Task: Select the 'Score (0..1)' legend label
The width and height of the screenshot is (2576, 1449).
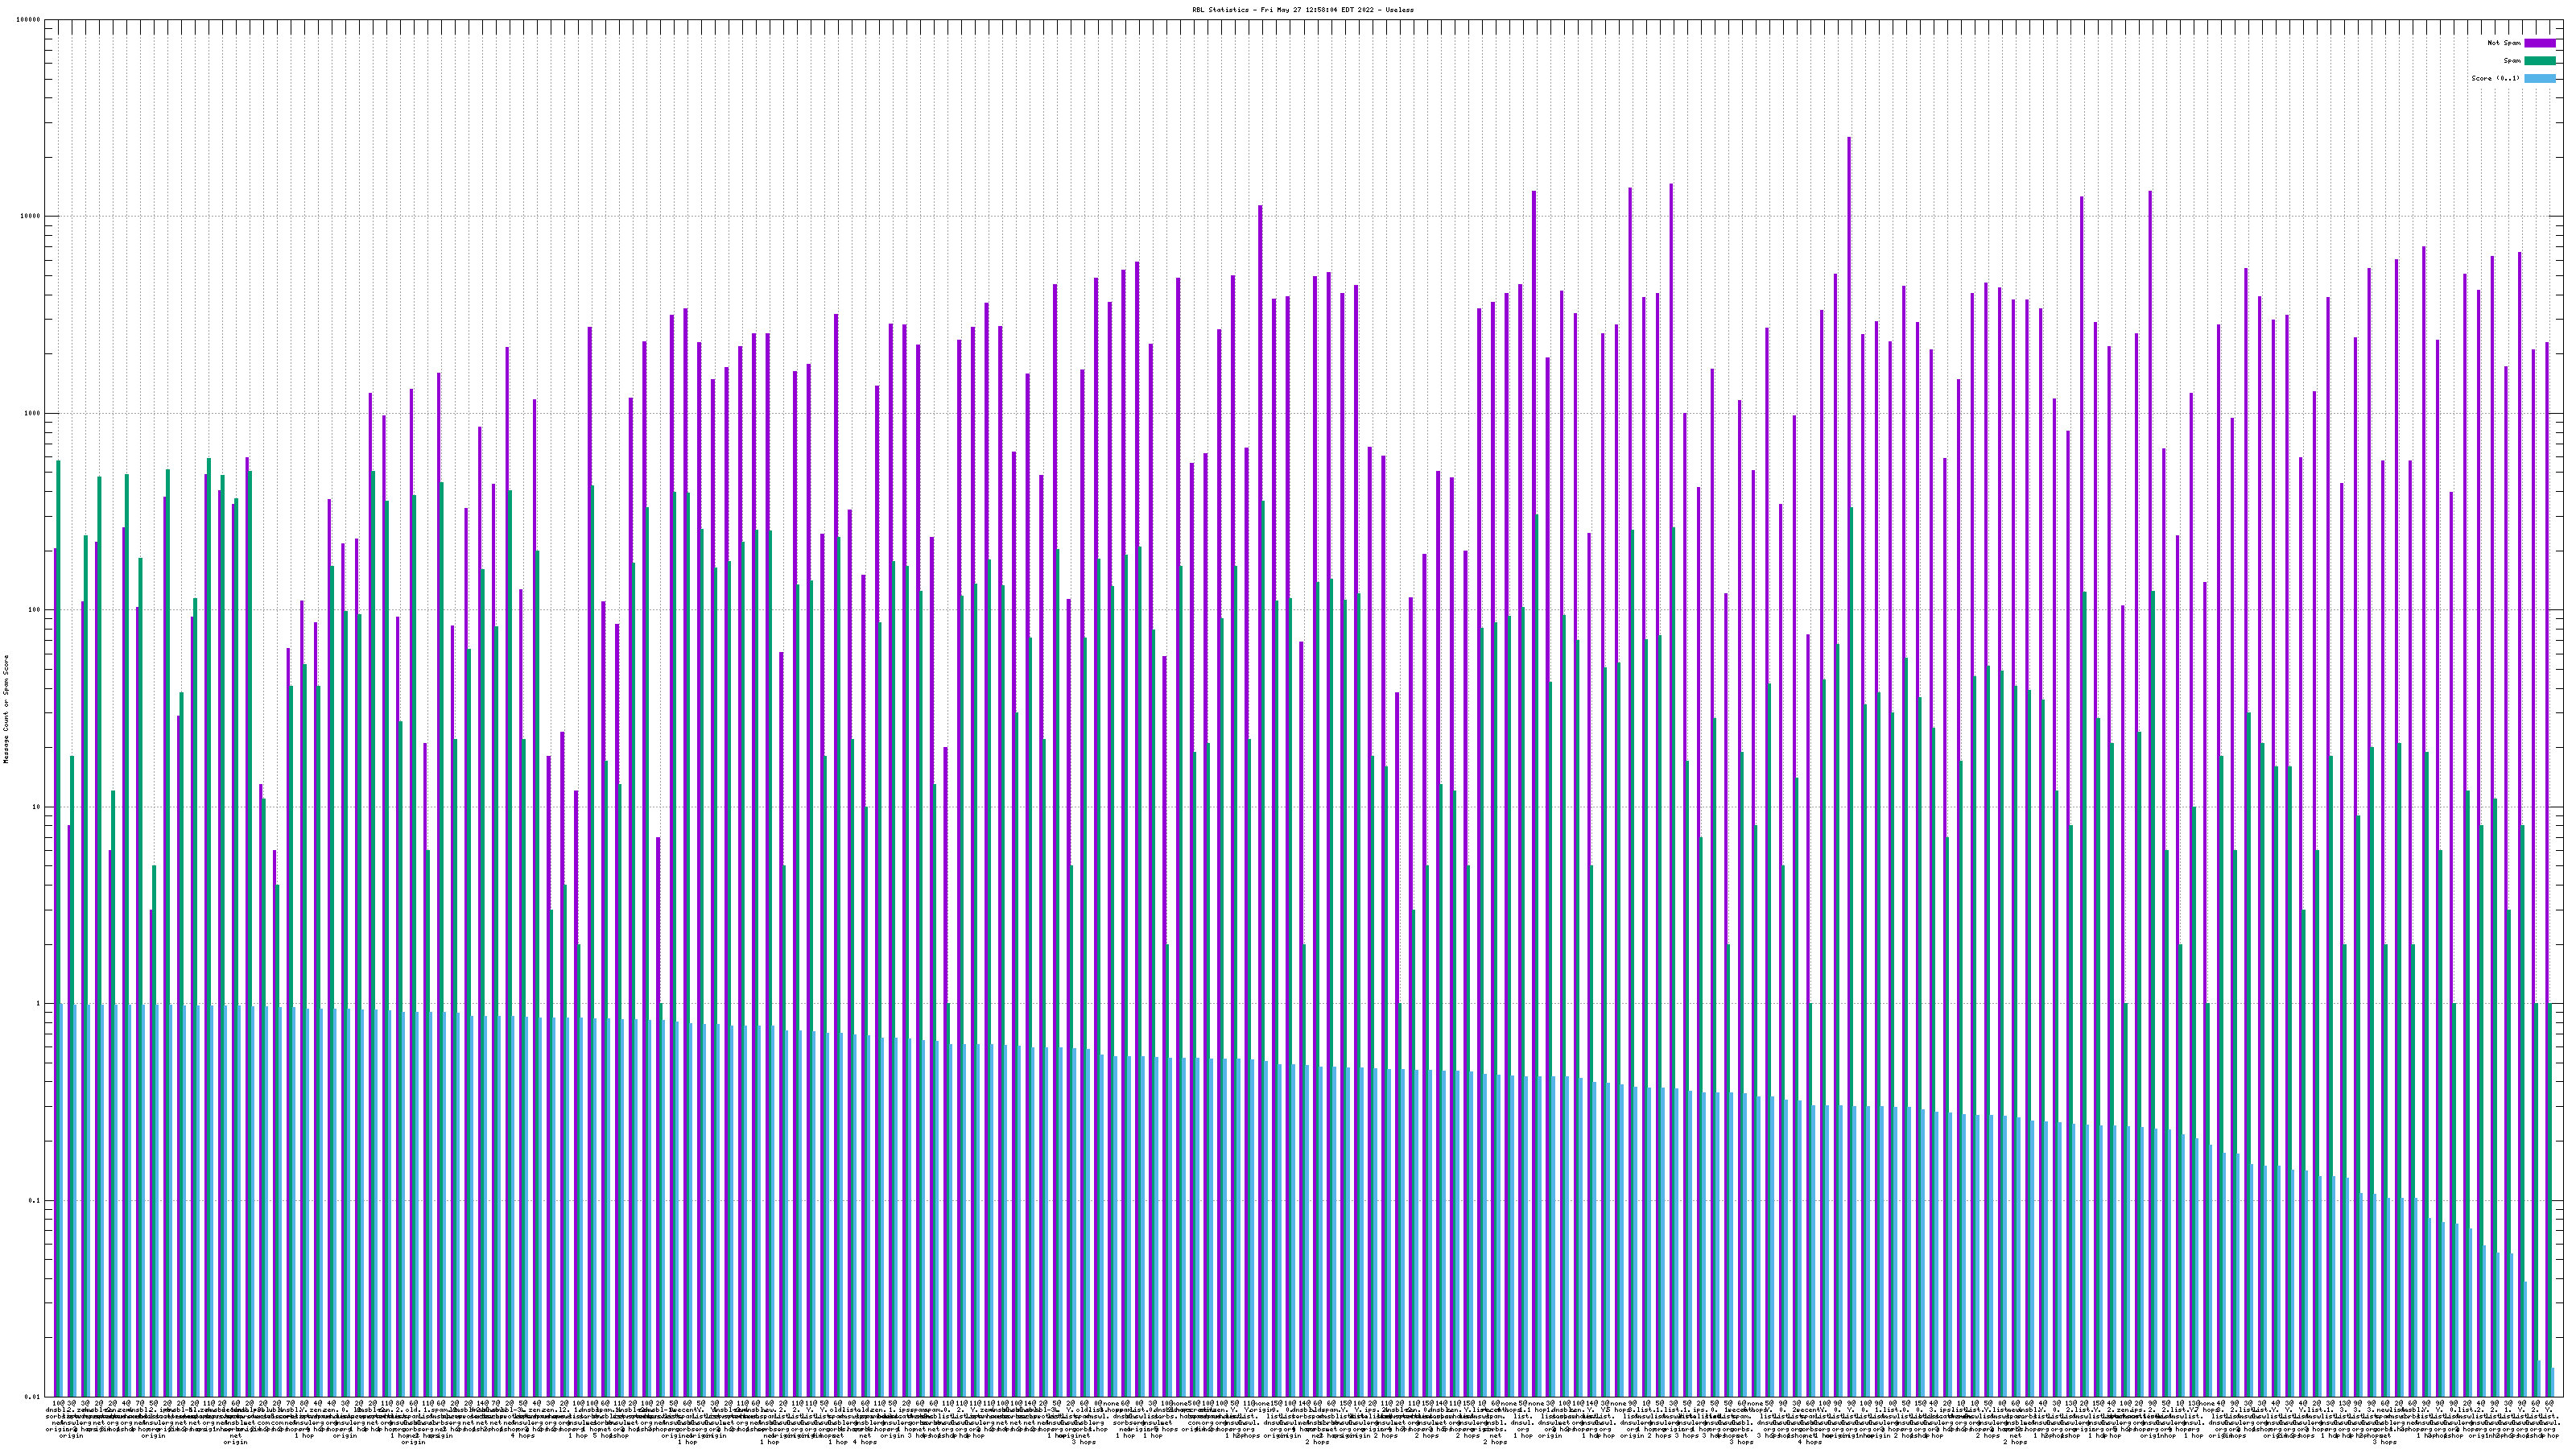Action: point(2495,78)
